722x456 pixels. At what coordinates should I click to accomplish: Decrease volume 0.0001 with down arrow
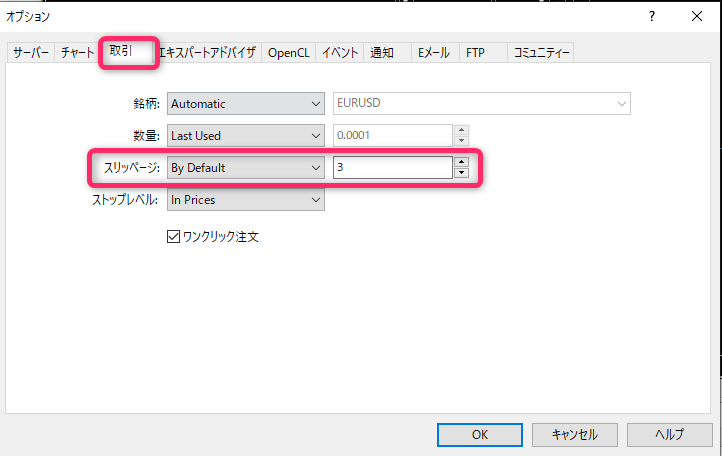click(x=461, y=141)
